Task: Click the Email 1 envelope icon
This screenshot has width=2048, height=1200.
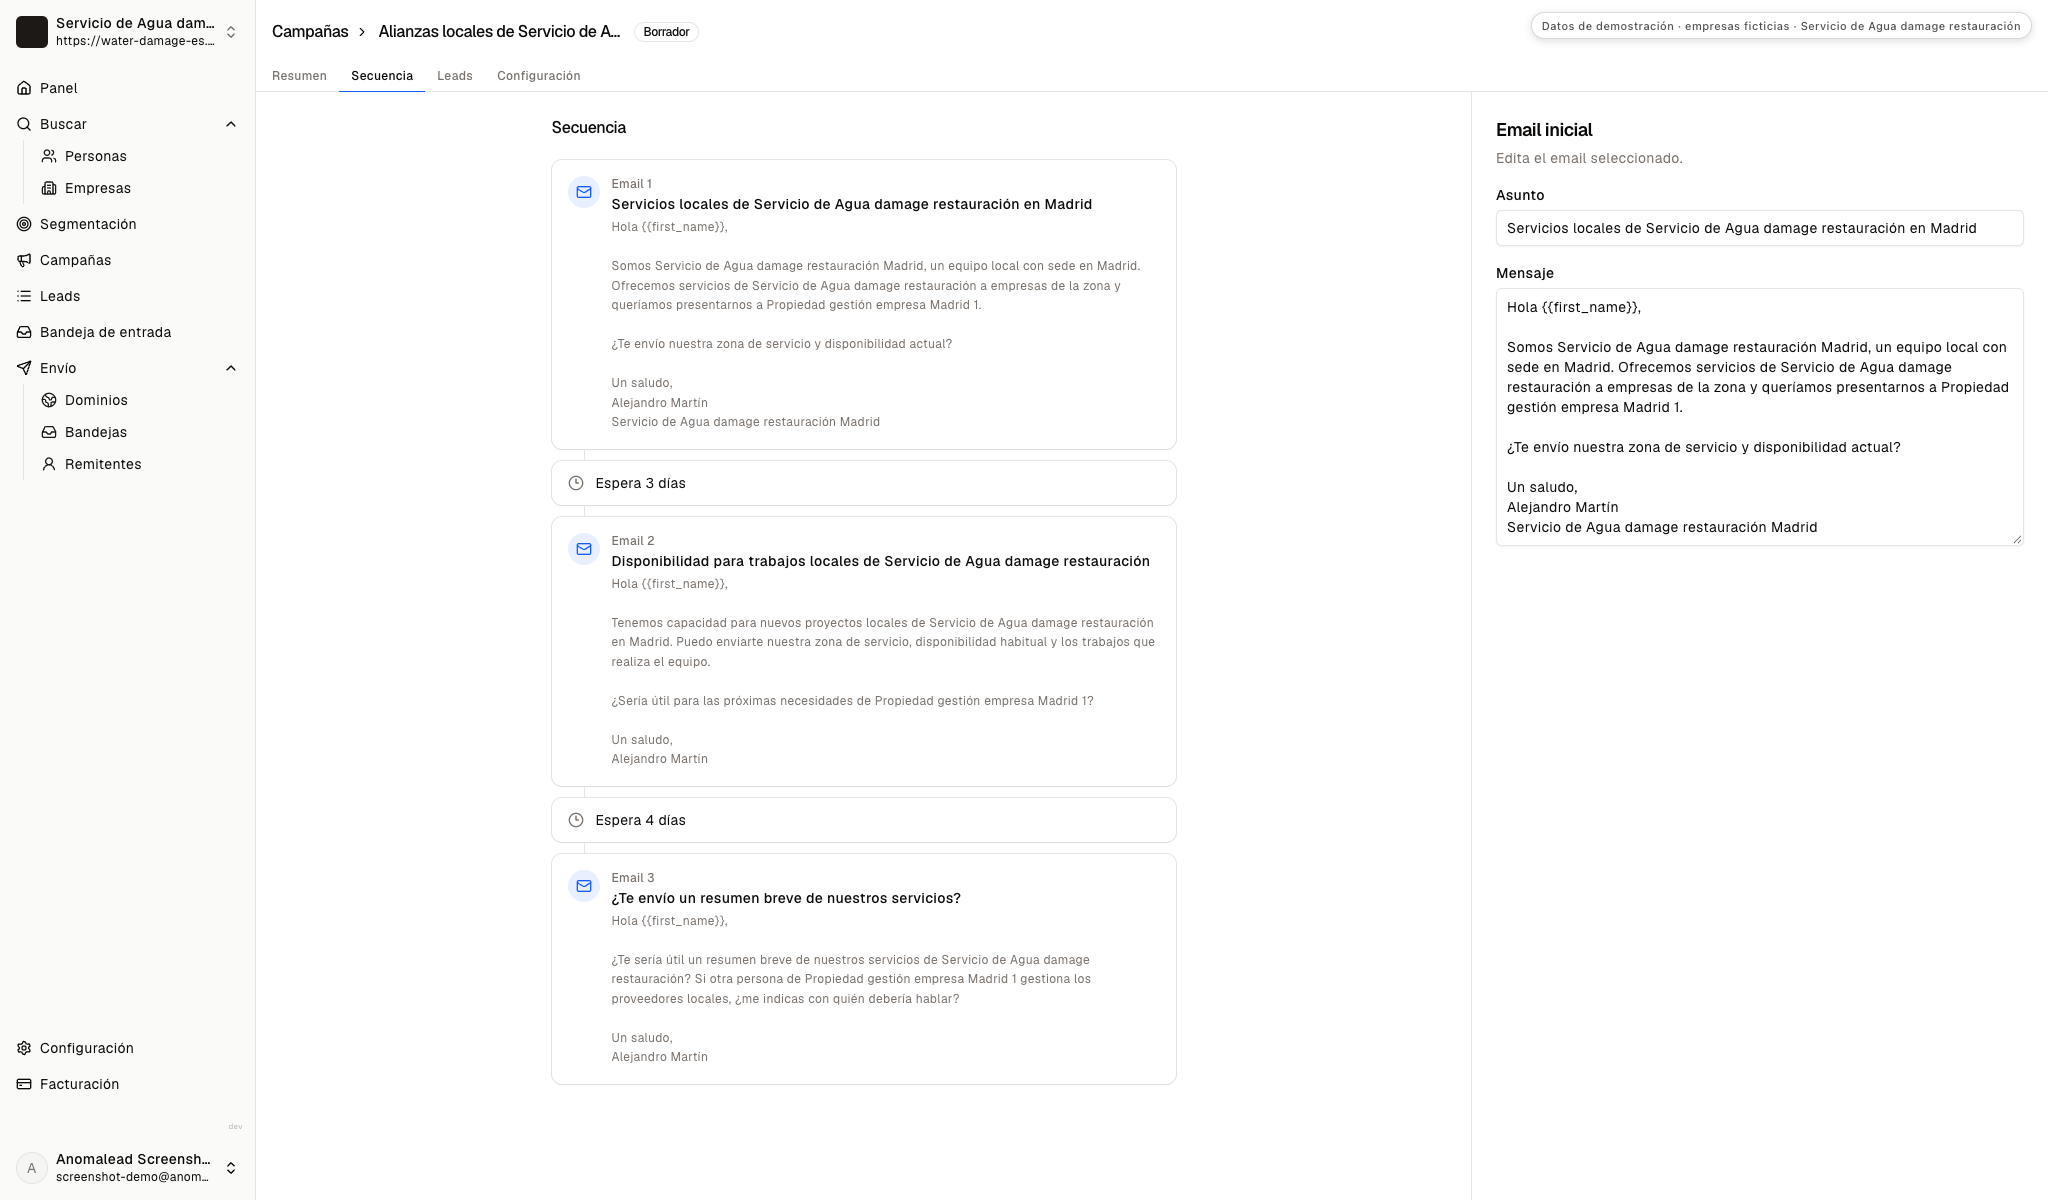Action: (584, 192)
